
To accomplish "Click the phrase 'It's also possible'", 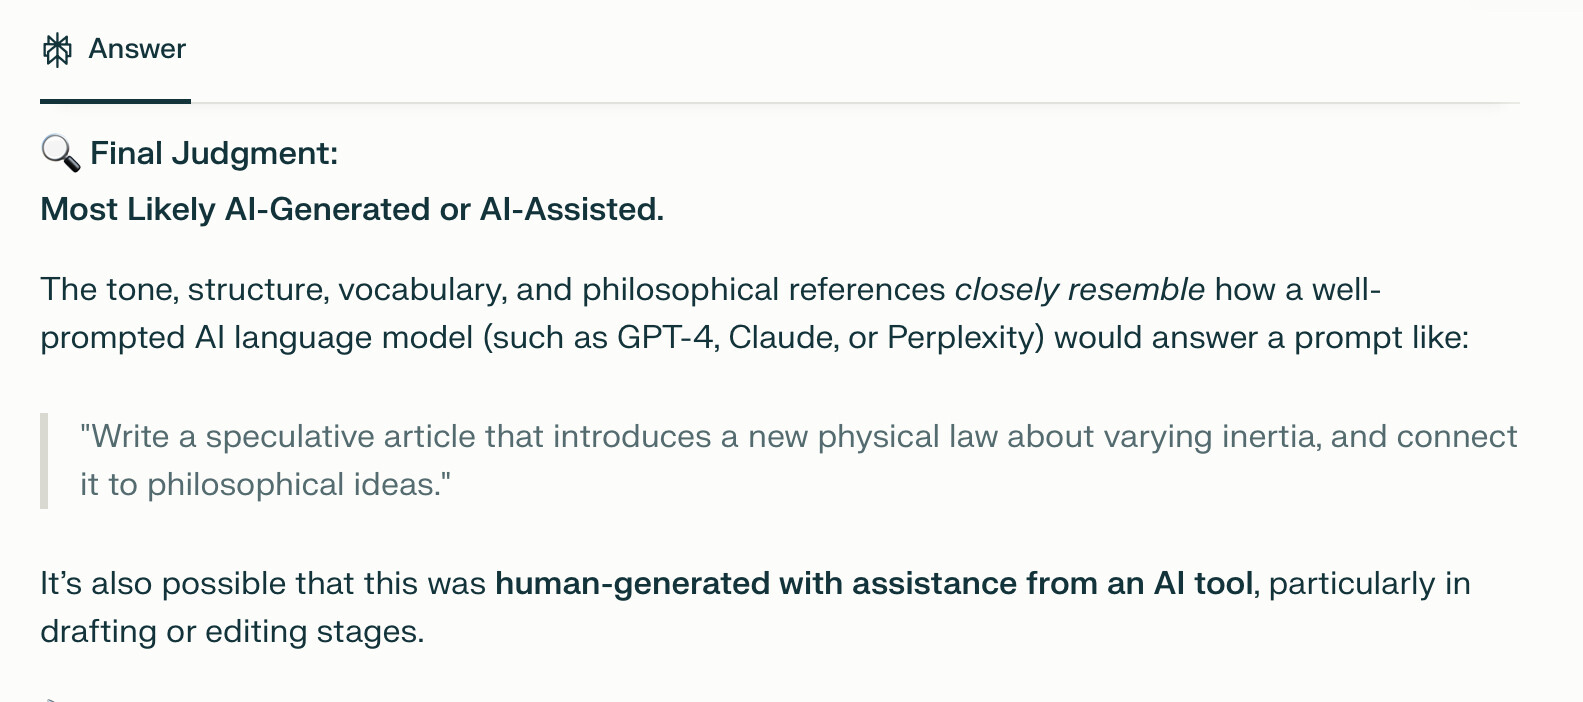I will coord(157,583).
